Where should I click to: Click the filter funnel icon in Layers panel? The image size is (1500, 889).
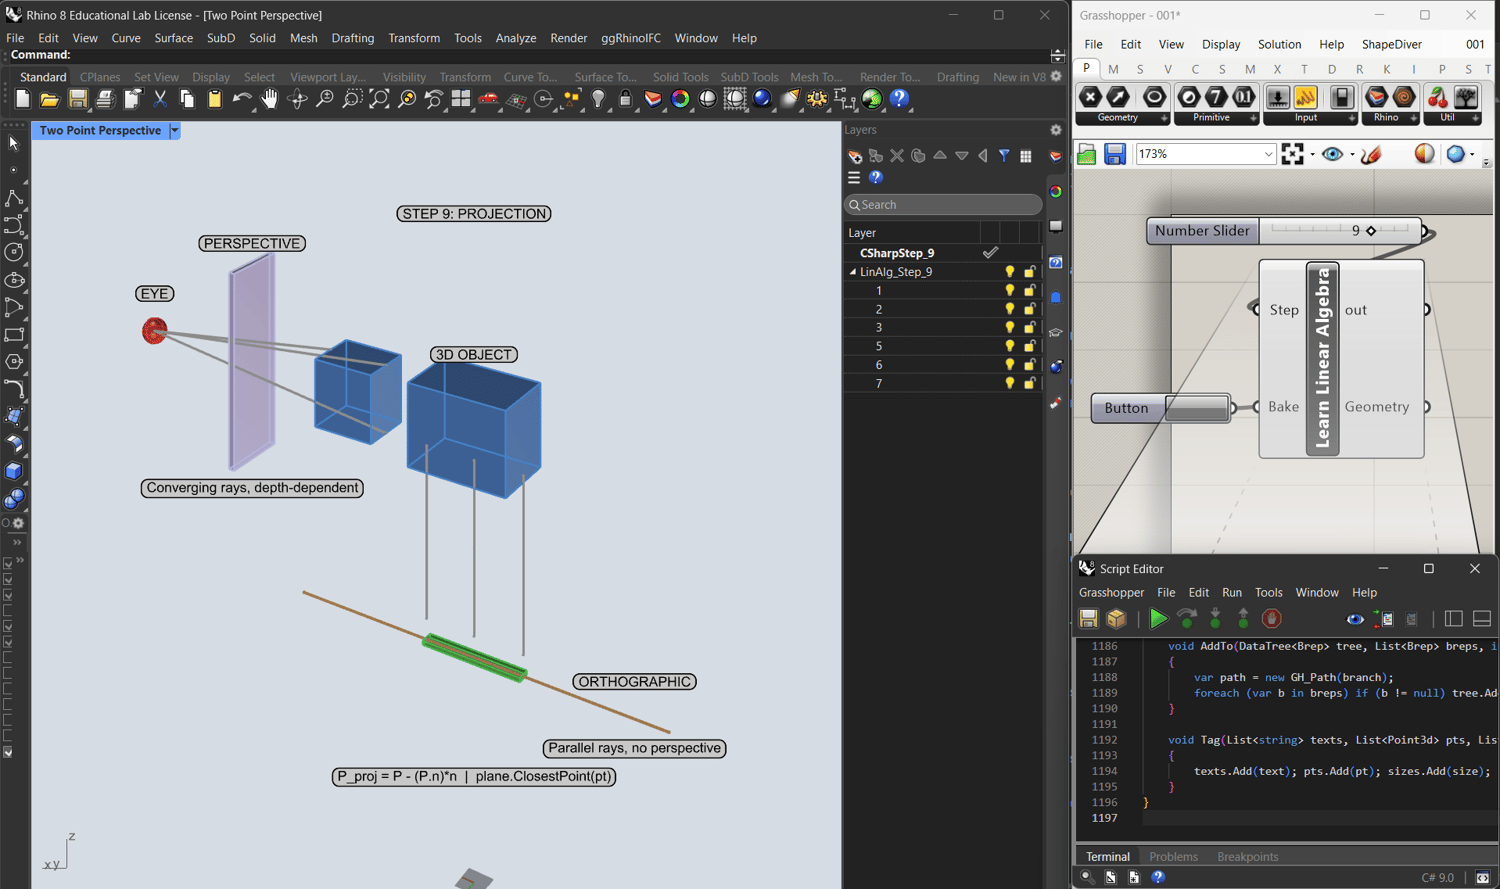(1004, 156)
